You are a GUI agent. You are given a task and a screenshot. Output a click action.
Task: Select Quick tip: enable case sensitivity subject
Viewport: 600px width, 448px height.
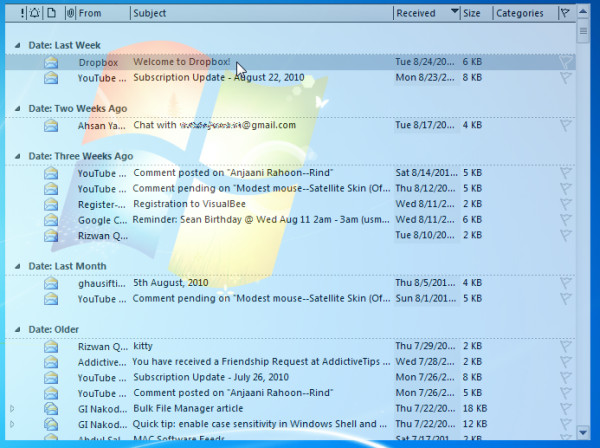pos(259,424)
